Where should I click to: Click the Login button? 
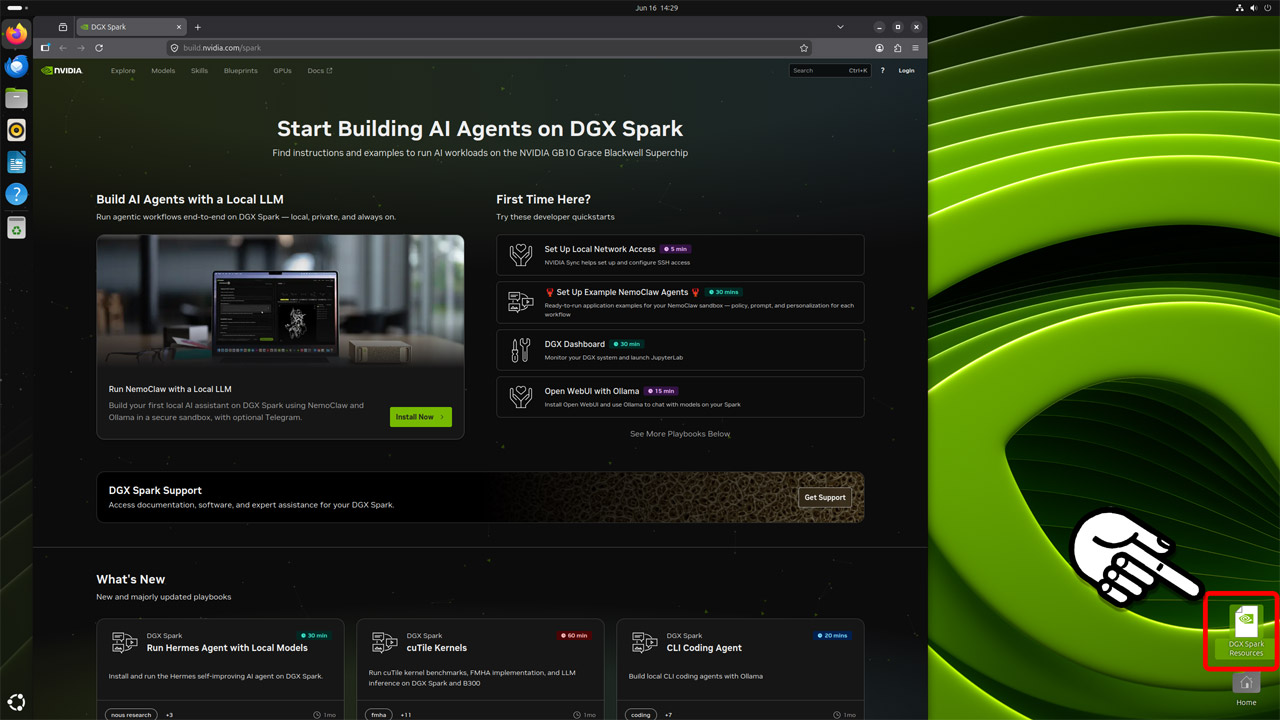click(x=906, y=71)
